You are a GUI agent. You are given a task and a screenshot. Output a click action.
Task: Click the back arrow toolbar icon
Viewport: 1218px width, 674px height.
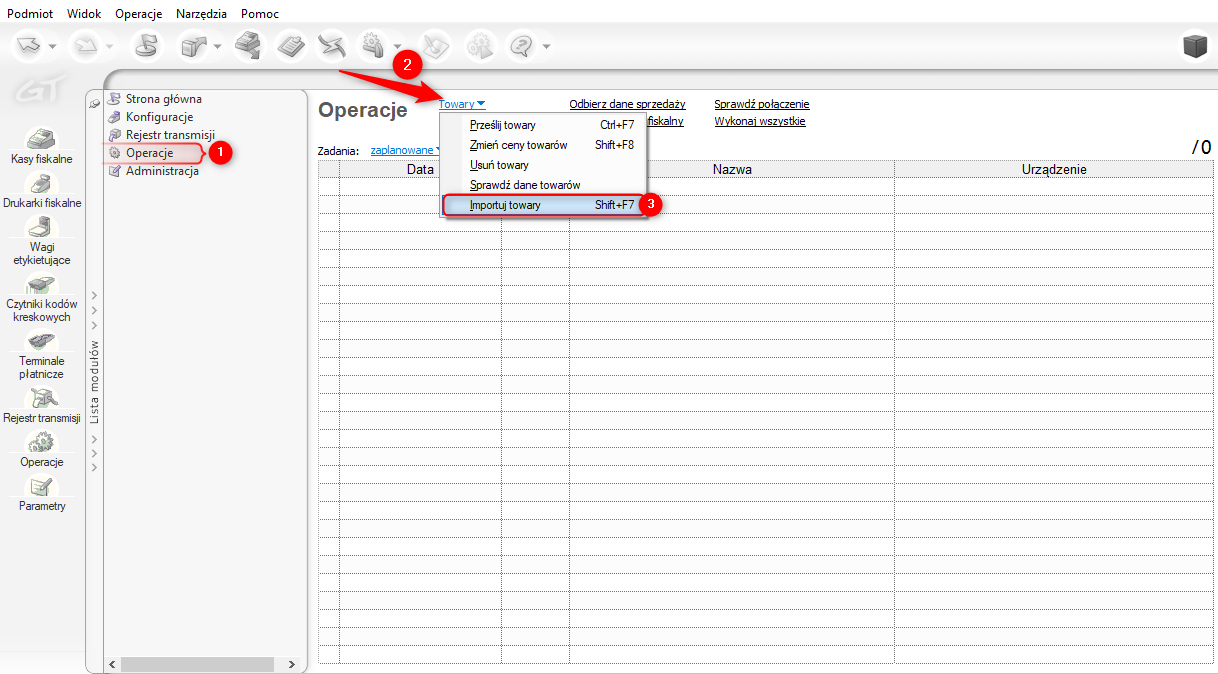27,45
